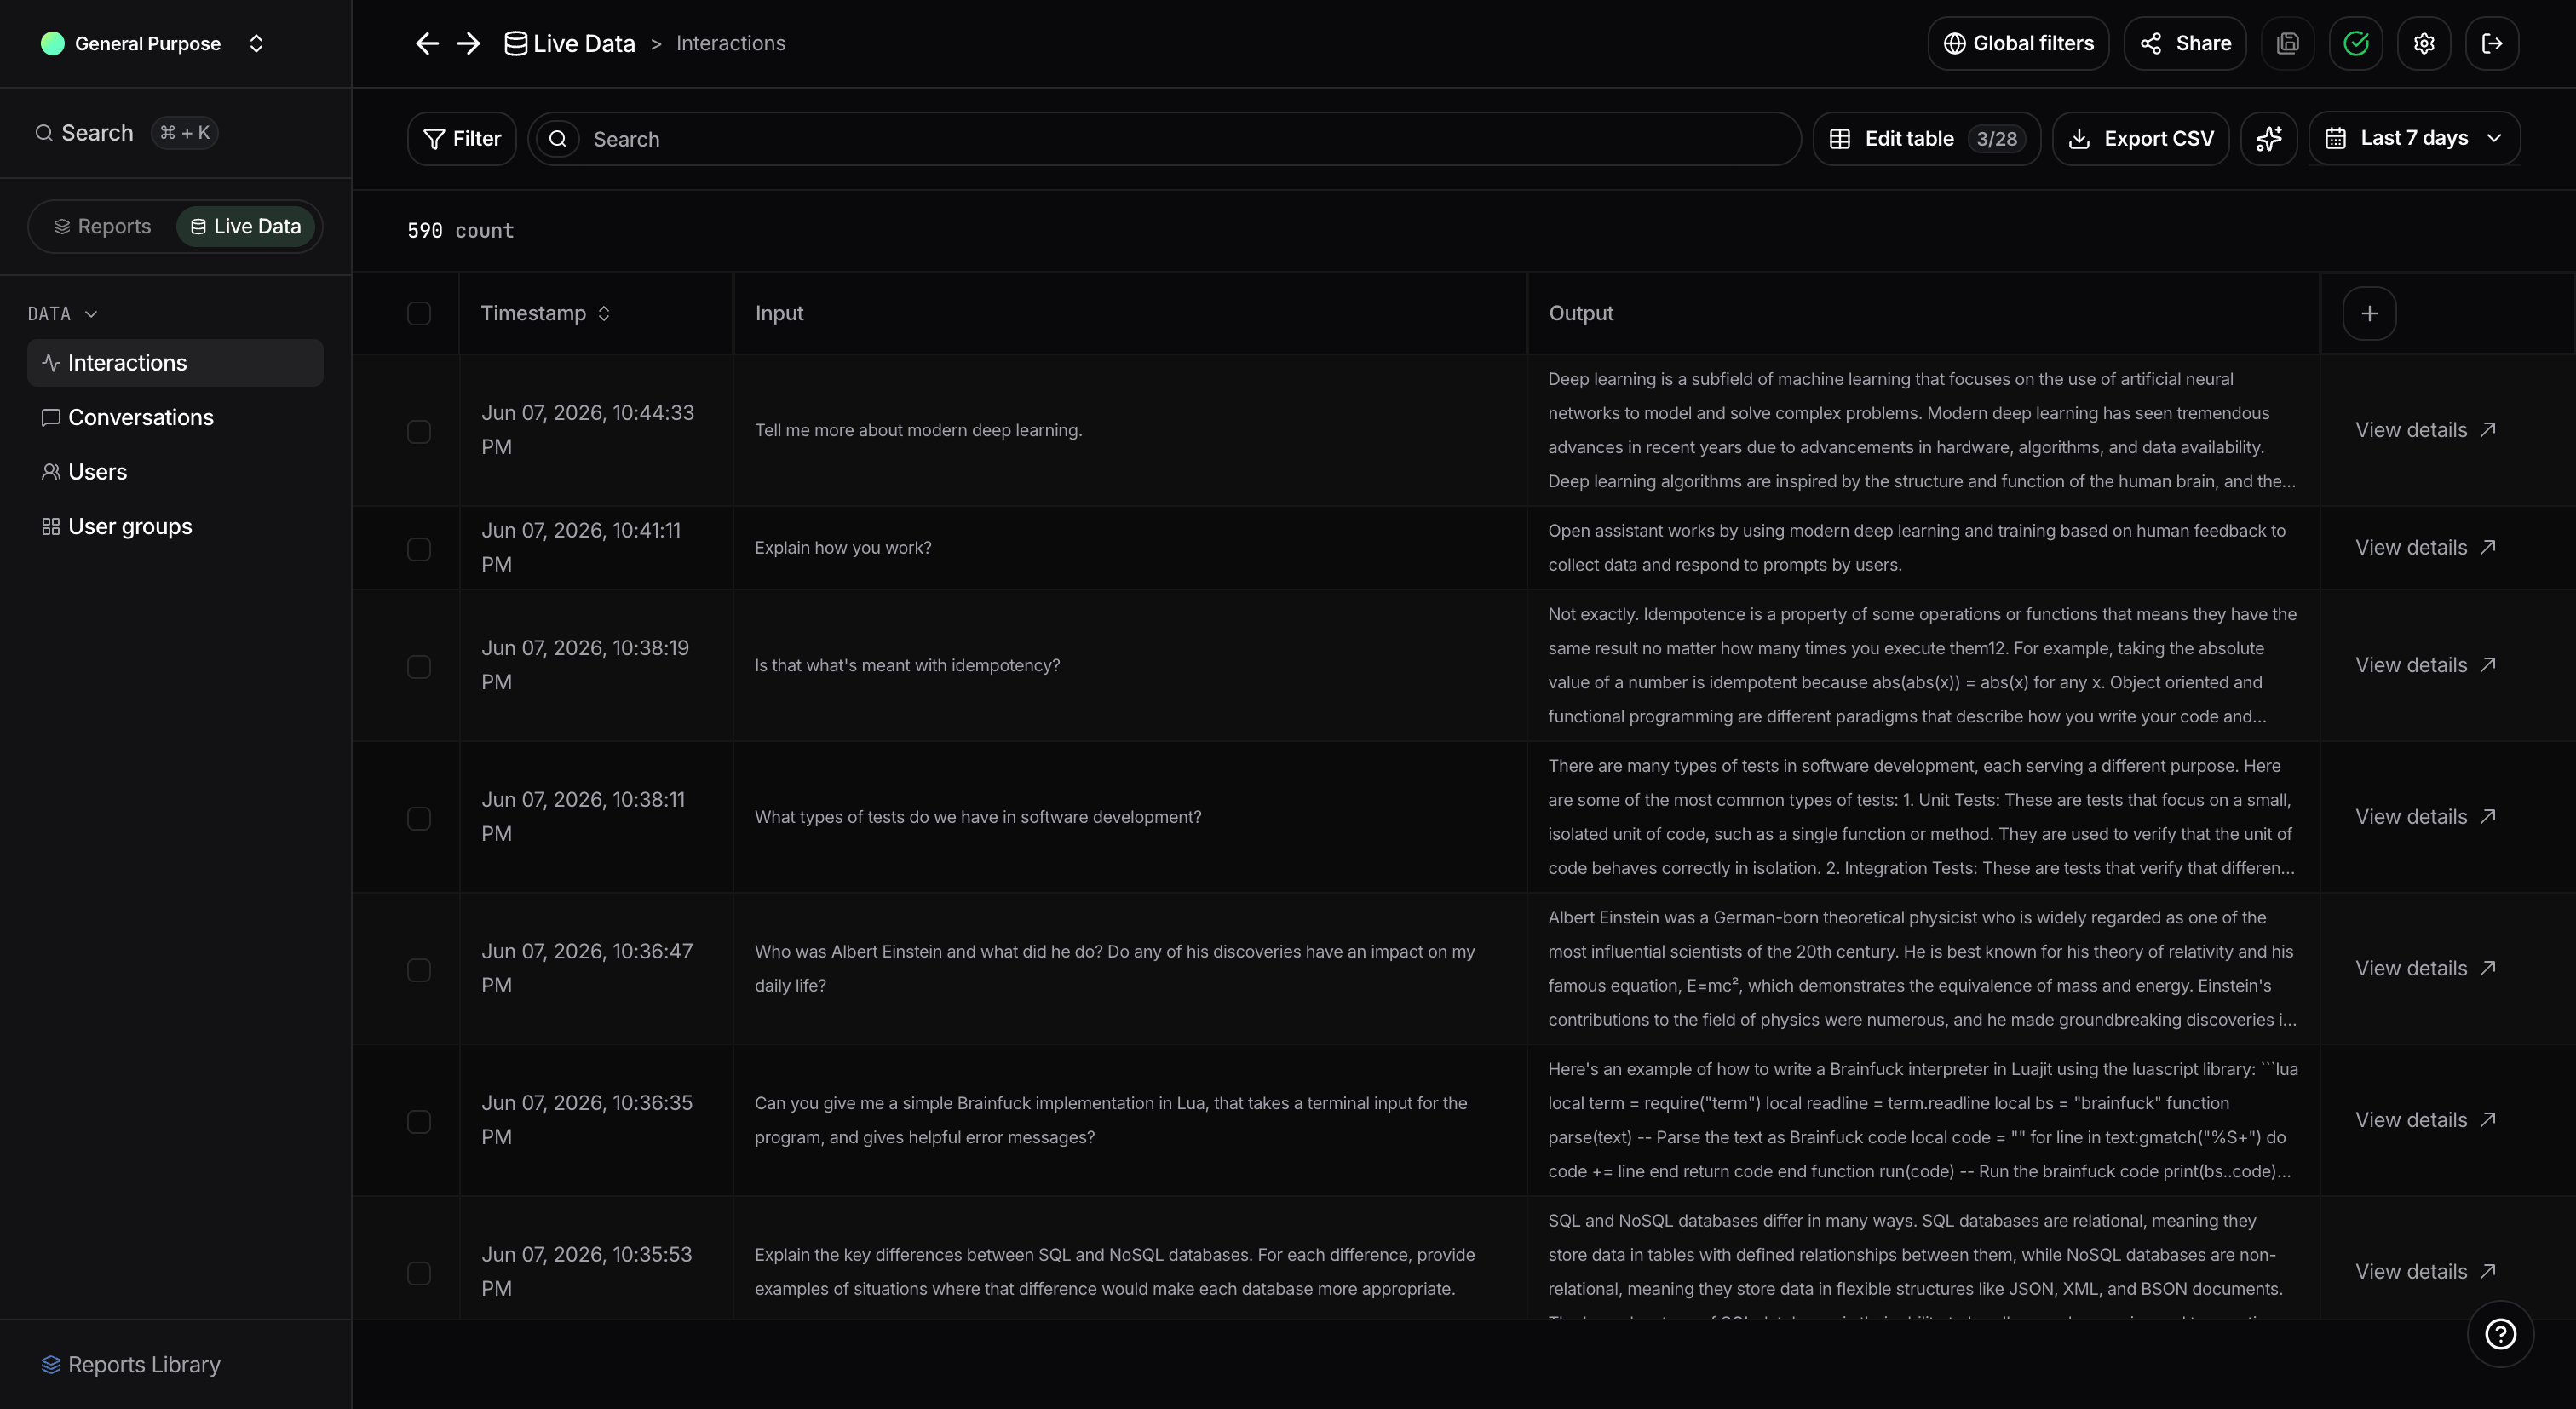Check the row at 10:38:11 PM
The width and height of the screenshot is (2576, 1409).
pyautogui.click(x=419, y=818)
